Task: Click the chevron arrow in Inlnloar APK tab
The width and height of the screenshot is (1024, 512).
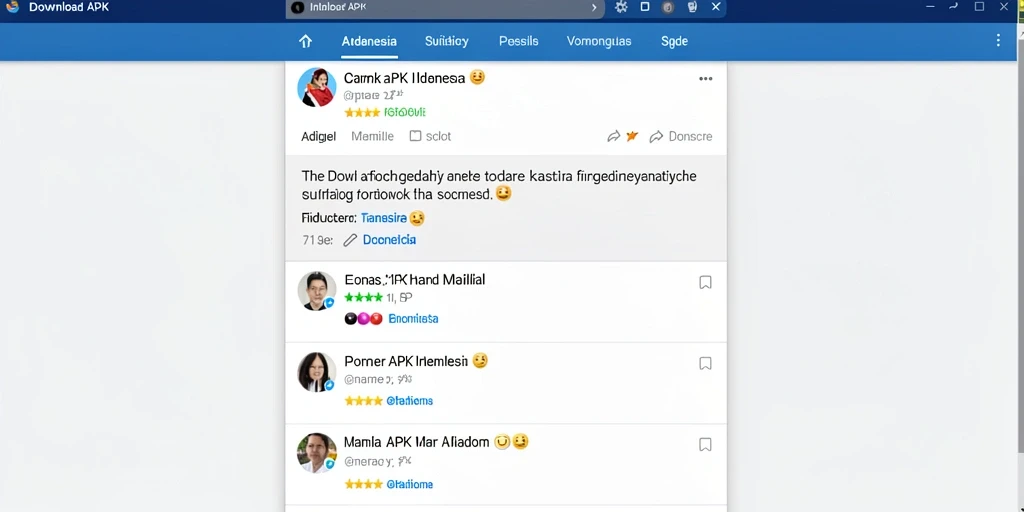Action: (594, 7)
